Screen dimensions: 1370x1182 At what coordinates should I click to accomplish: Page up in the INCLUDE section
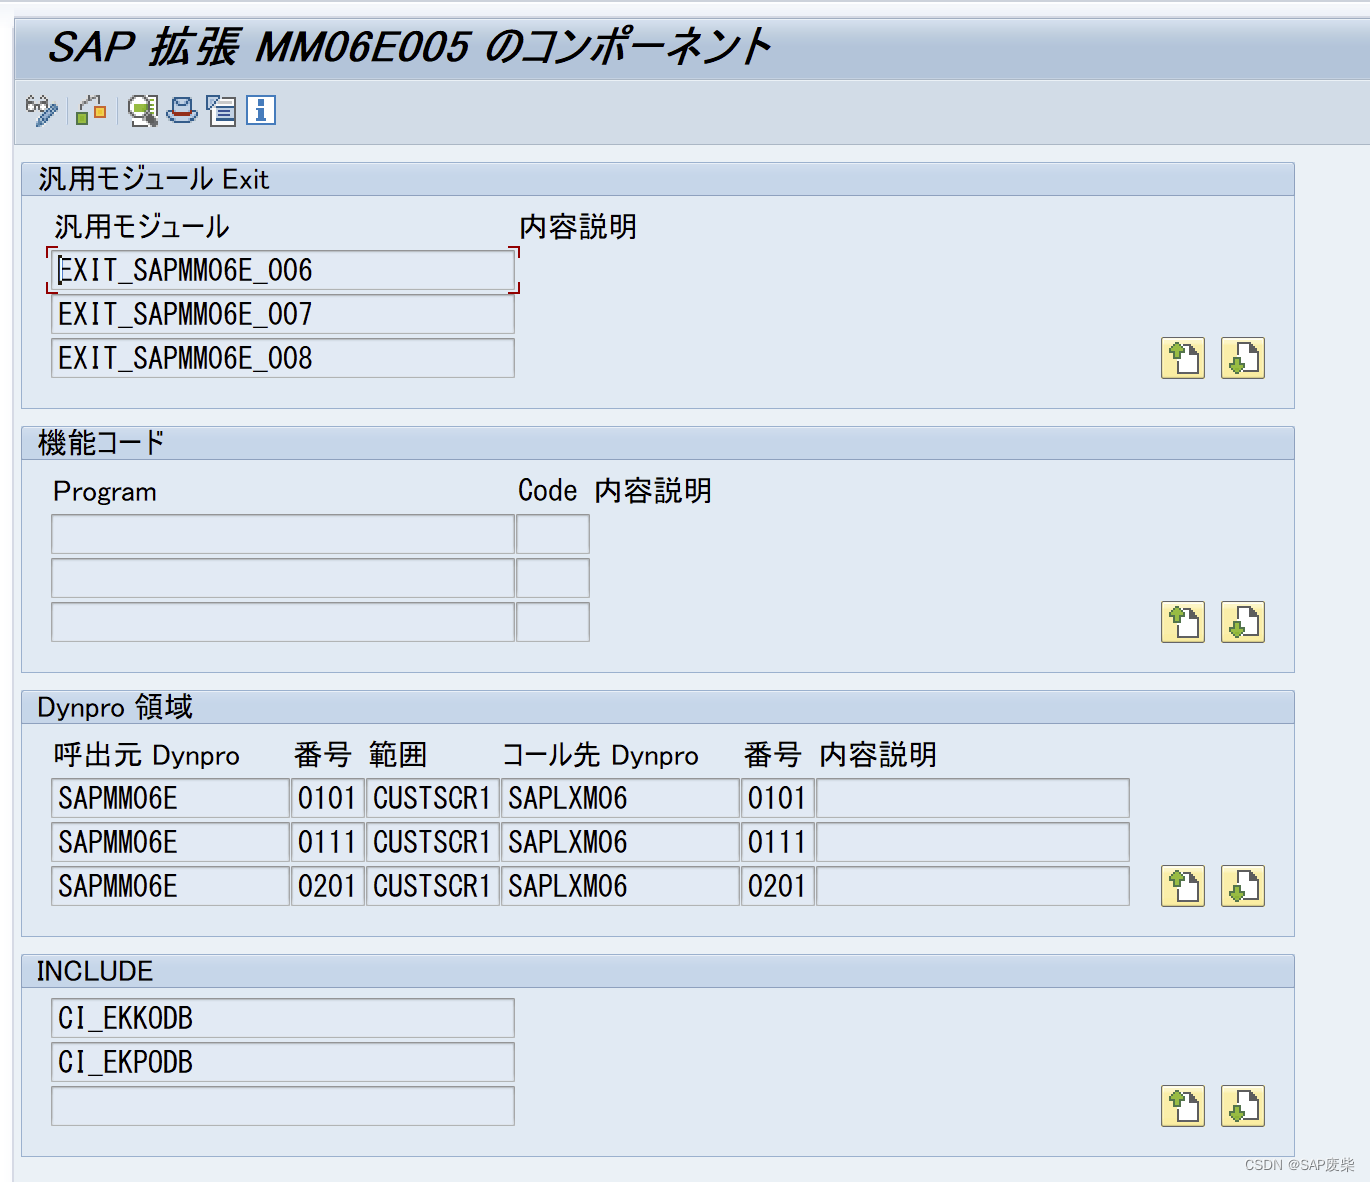pos(1183,1106)
